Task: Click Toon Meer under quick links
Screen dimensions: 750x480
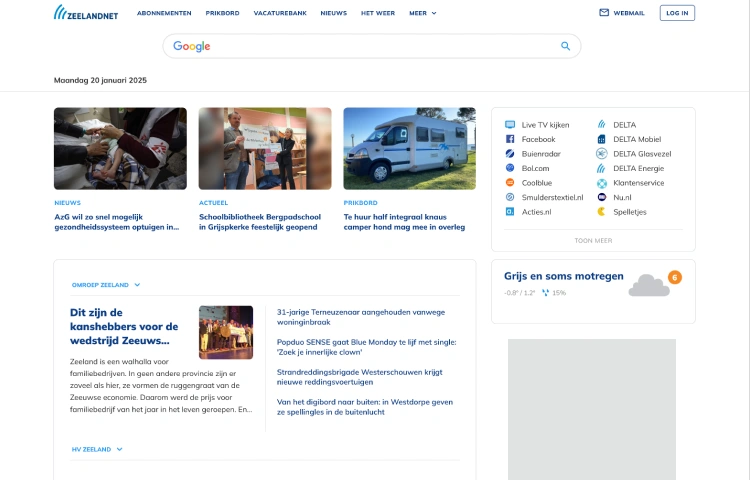Action: [593, 240]
